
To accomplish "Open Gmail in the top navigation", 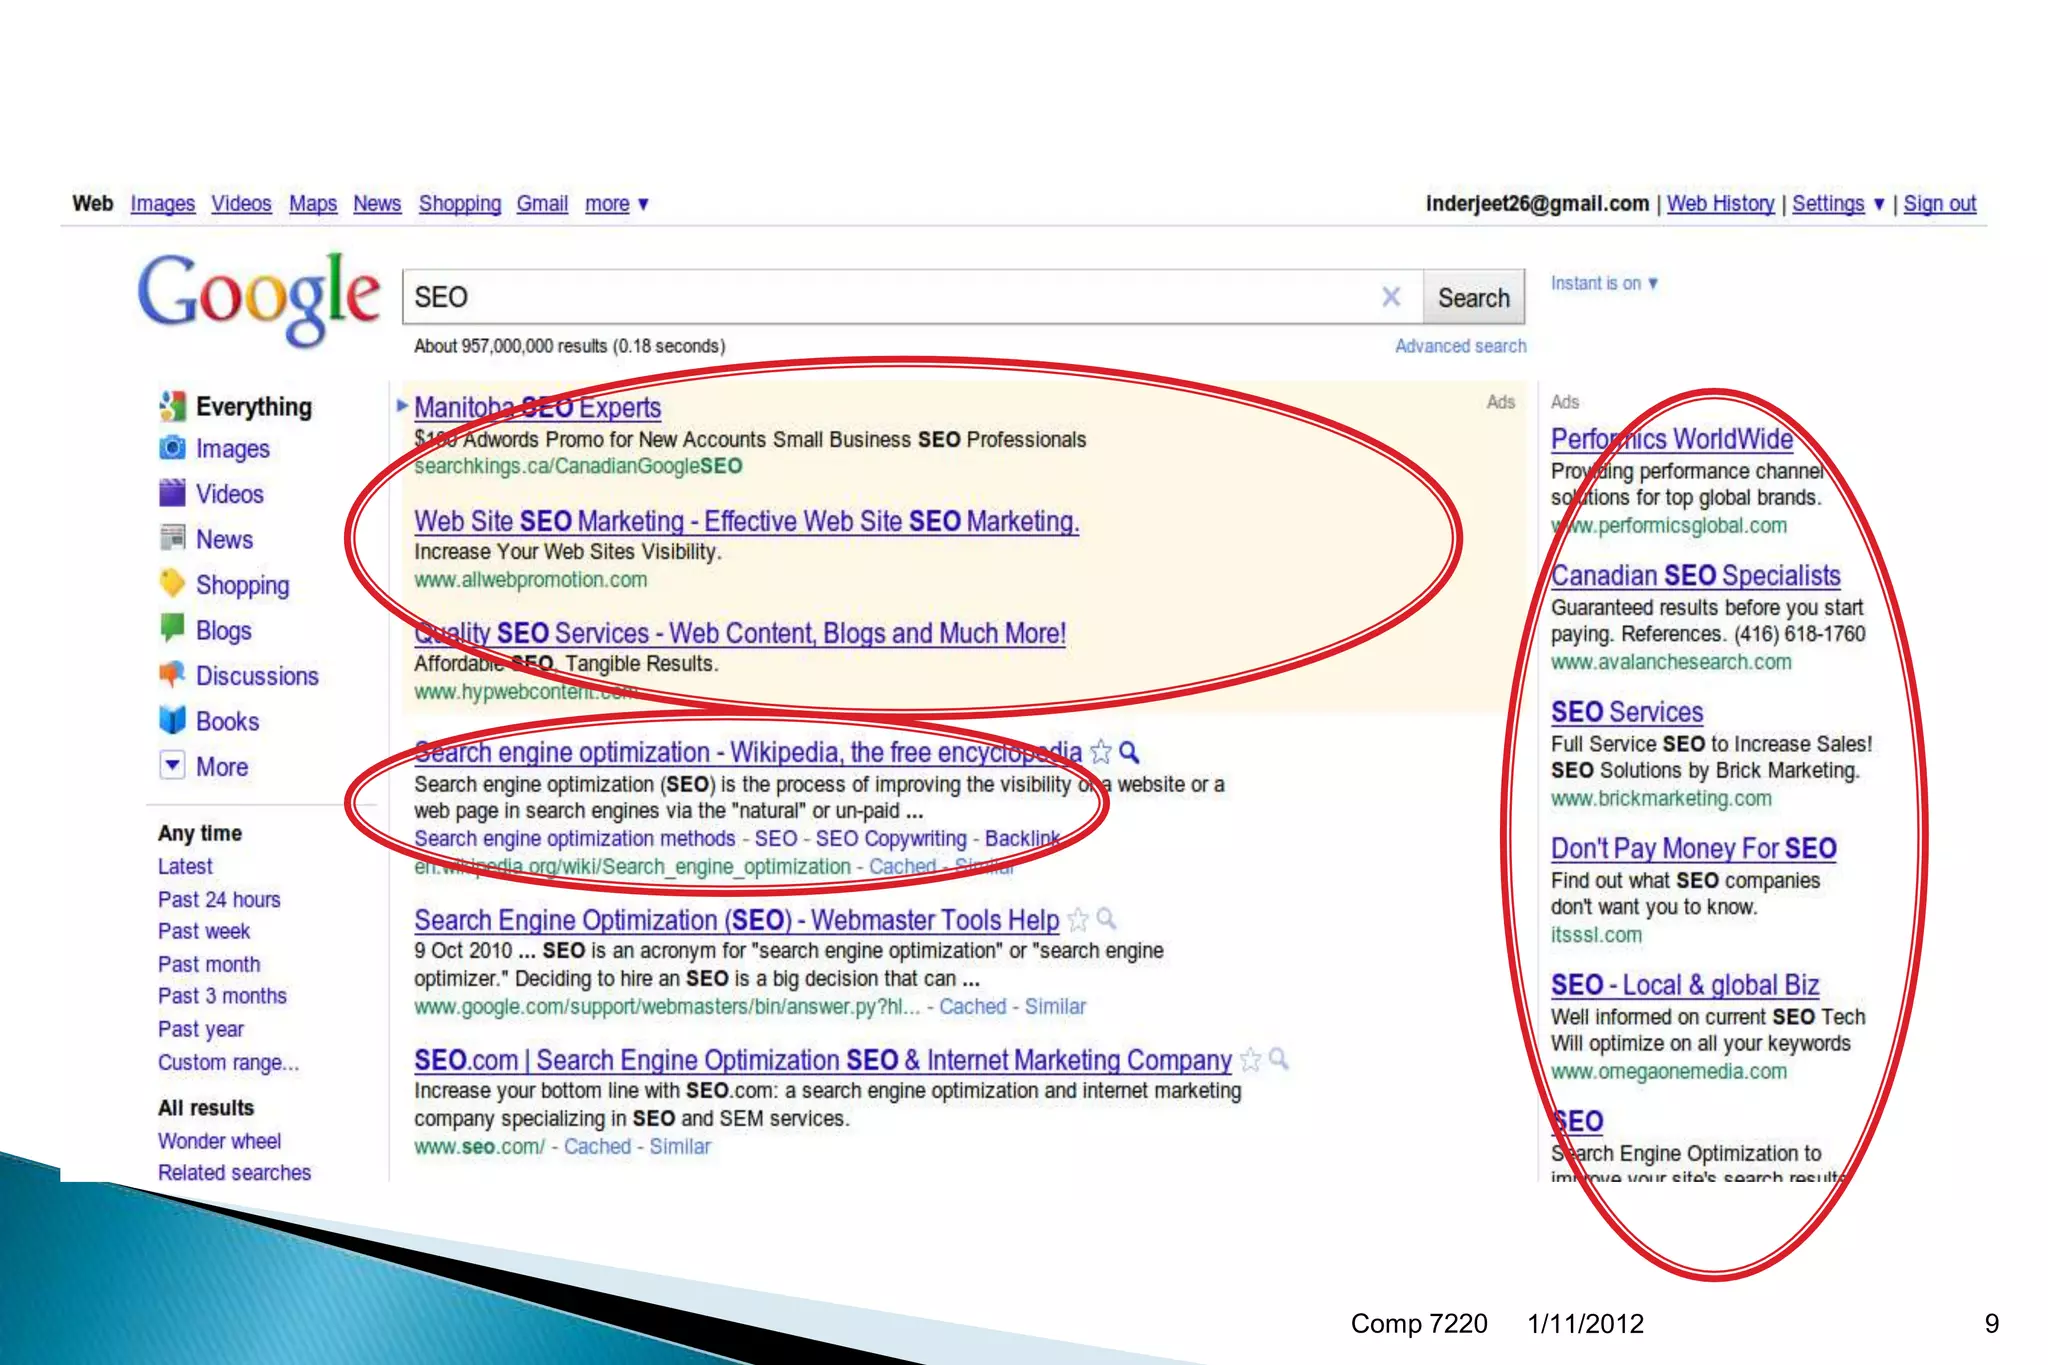I will point(542,204).
